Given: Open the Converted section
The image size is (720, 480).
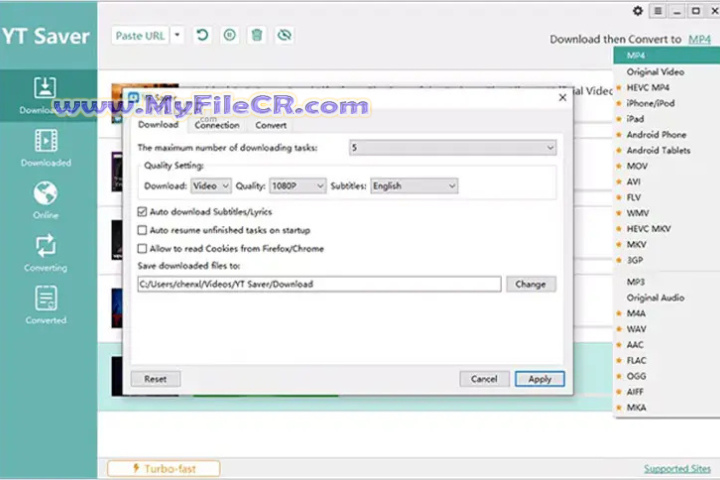Looking at the screenshot, I should click(x=45, y=305).
